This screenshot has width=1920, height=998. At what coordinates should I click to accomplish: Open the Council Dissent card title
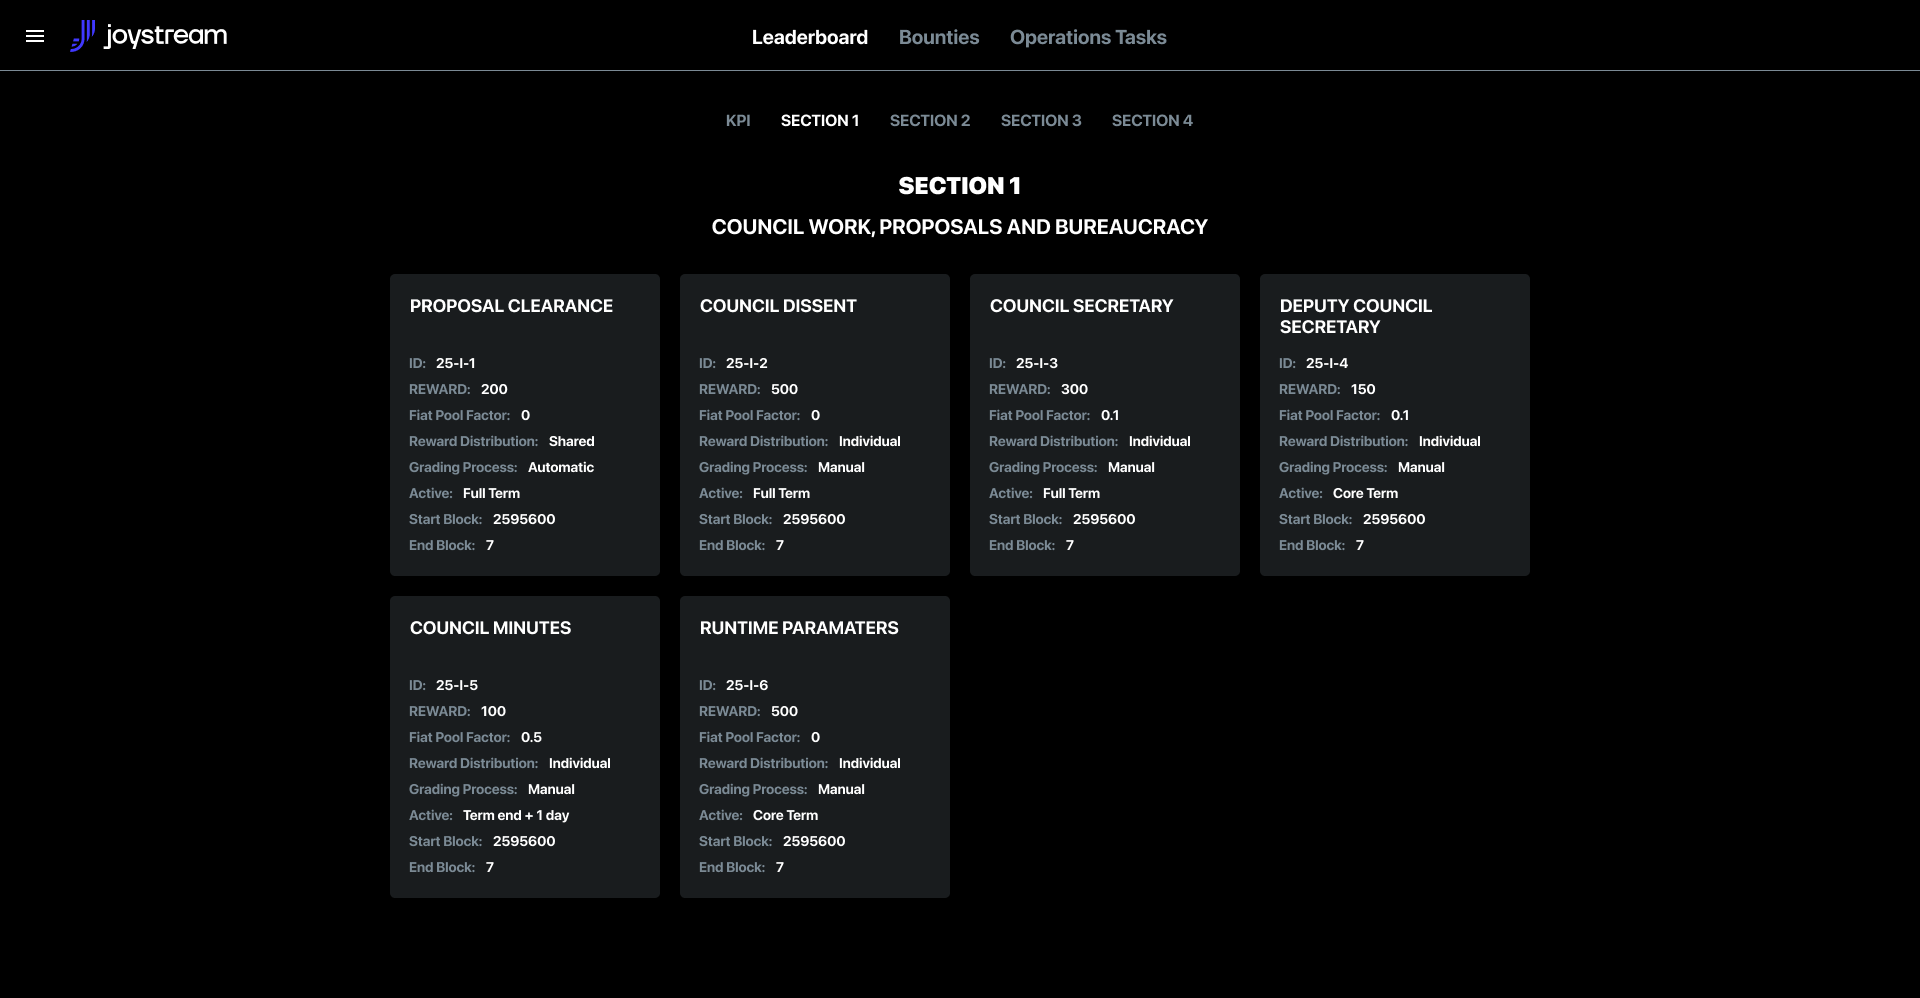[778, 306]
